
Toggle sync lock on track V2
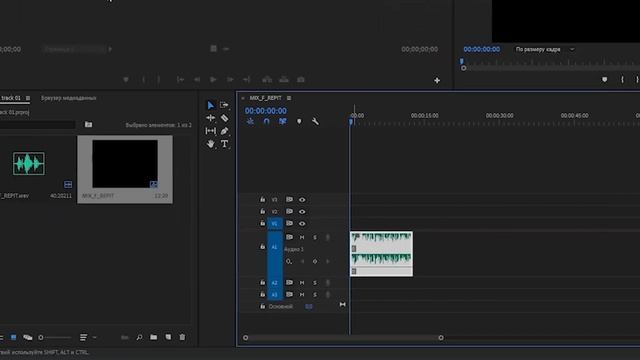click(x=289, y=211)
